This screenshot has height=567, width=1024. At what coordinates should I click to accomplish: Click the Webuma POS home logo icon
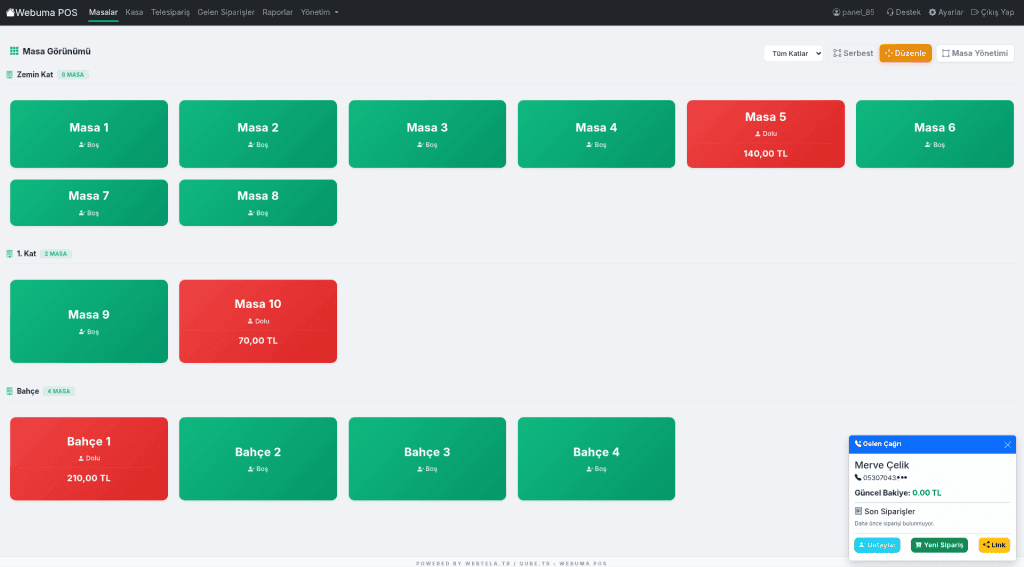[10, 12]
